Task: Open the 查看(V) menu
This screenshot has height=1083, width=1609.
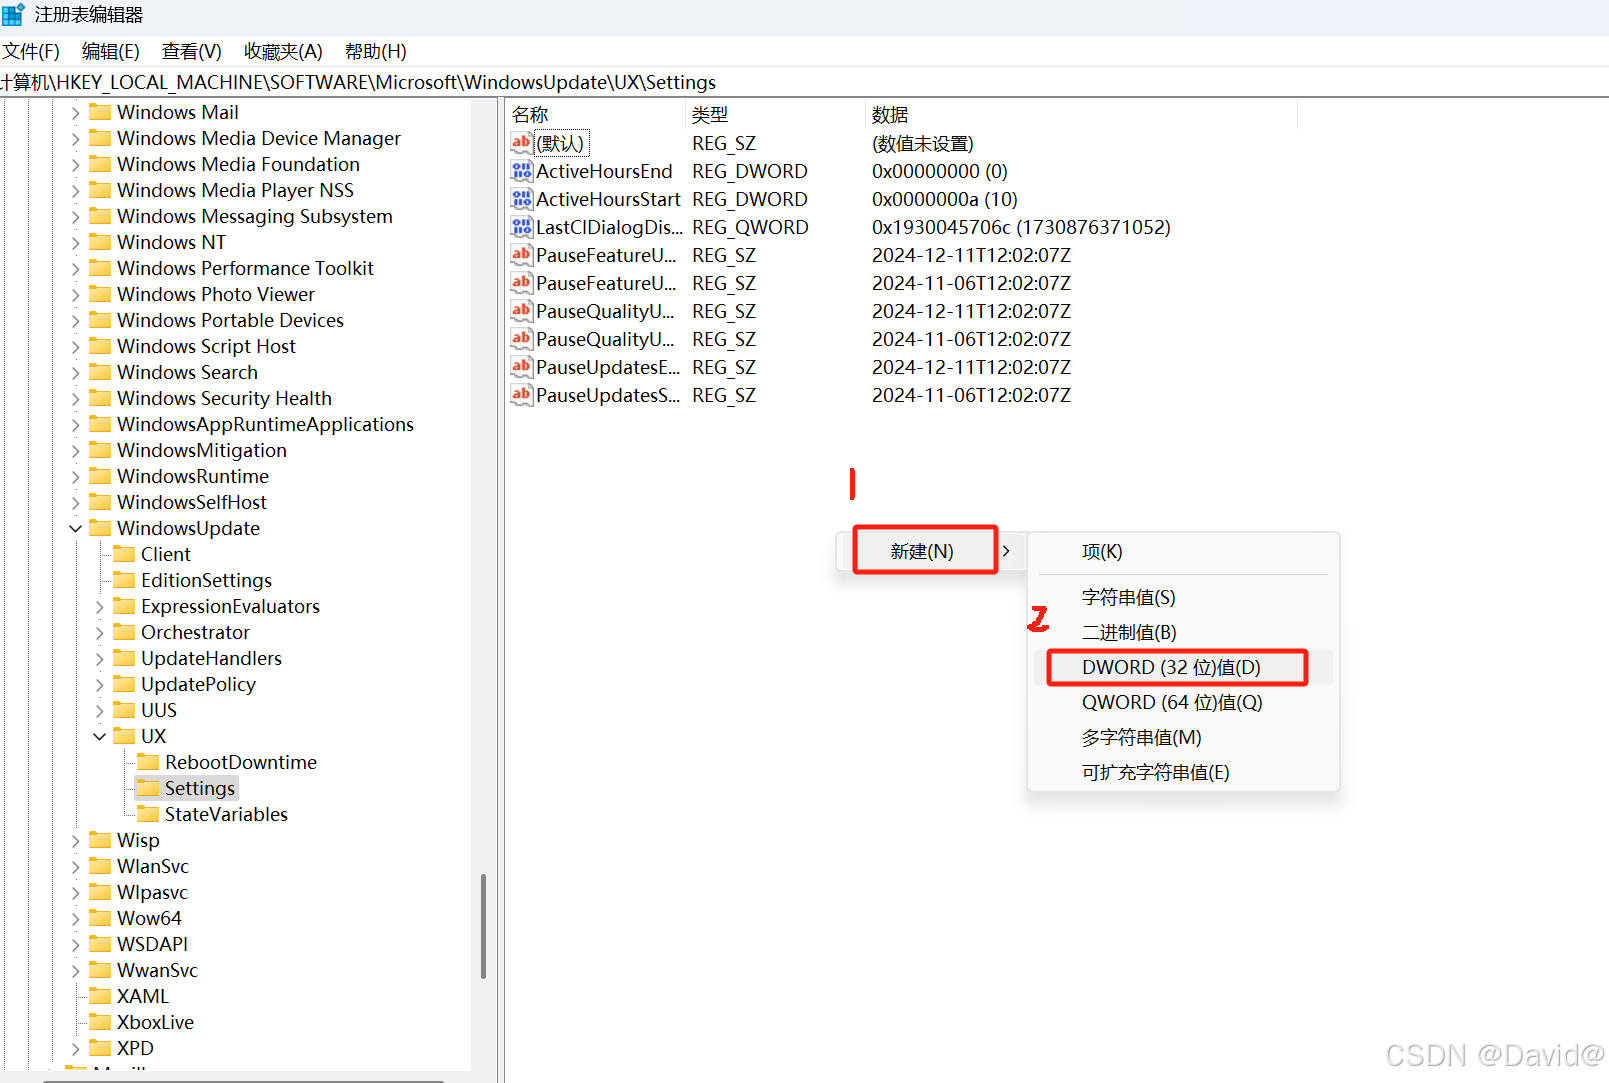Action: click(192, 51)
